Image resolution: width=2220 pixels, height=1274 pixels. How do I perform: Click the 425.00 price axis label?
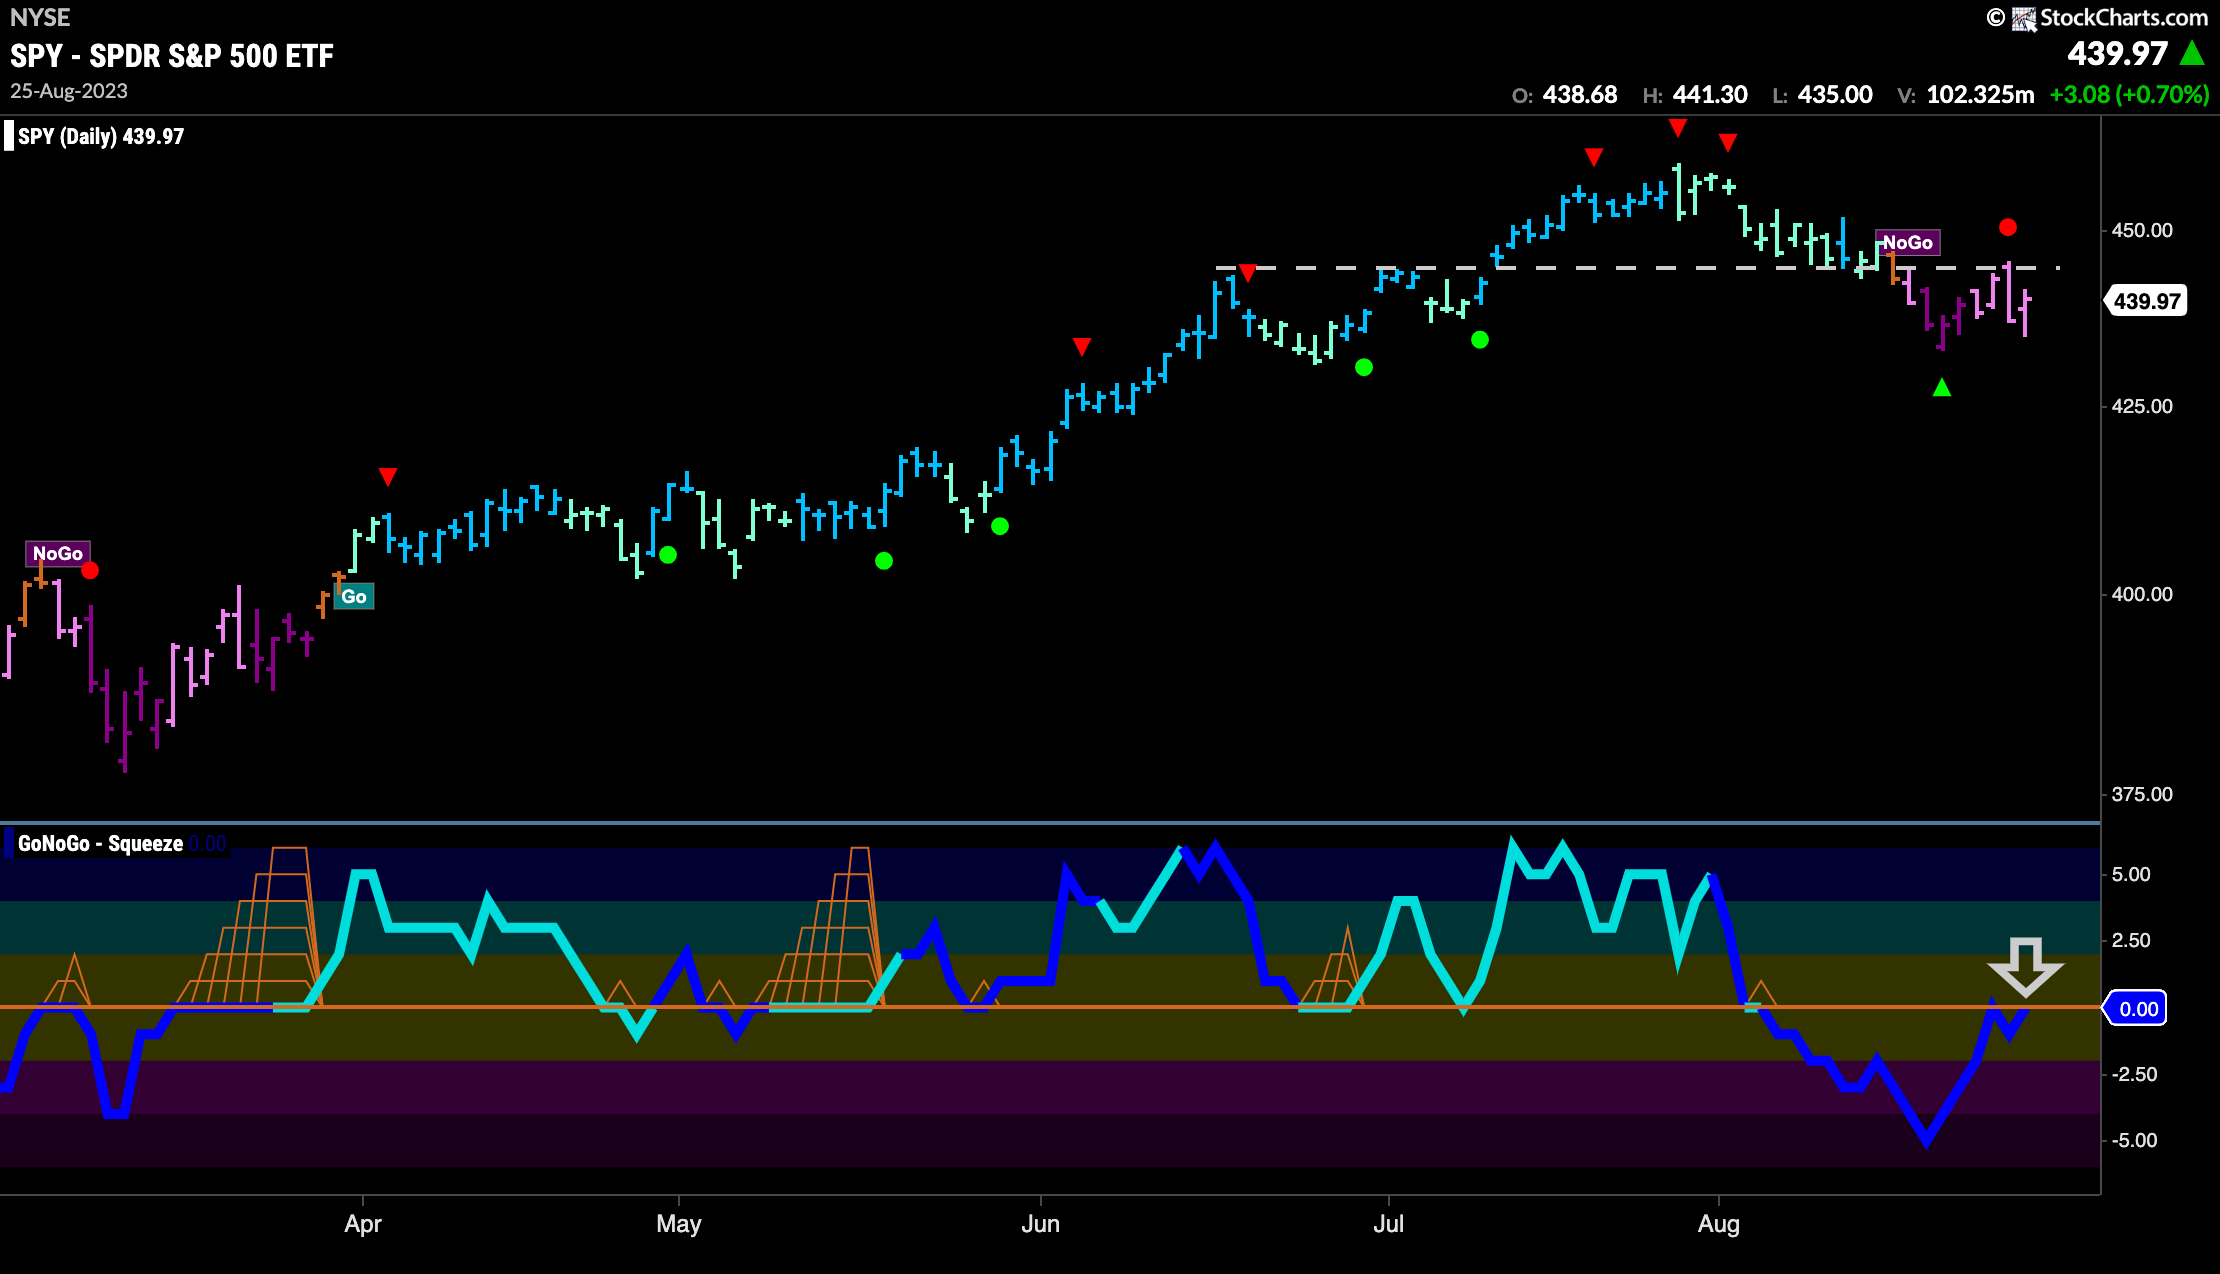2142,406
